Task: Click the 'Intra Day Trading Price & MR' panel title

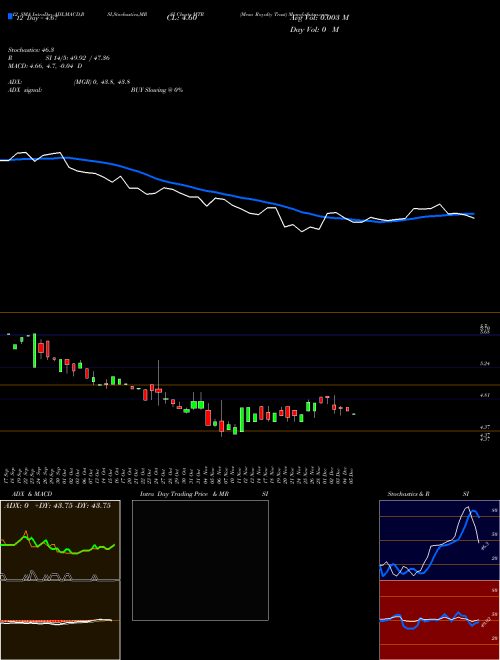Action: coord(184,494)
